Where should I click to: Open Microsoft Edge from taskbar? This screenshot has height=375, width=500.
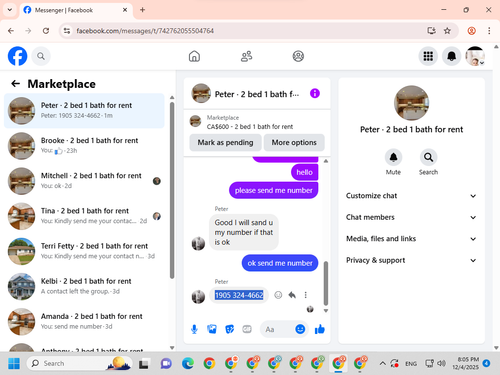pos(188,363)
